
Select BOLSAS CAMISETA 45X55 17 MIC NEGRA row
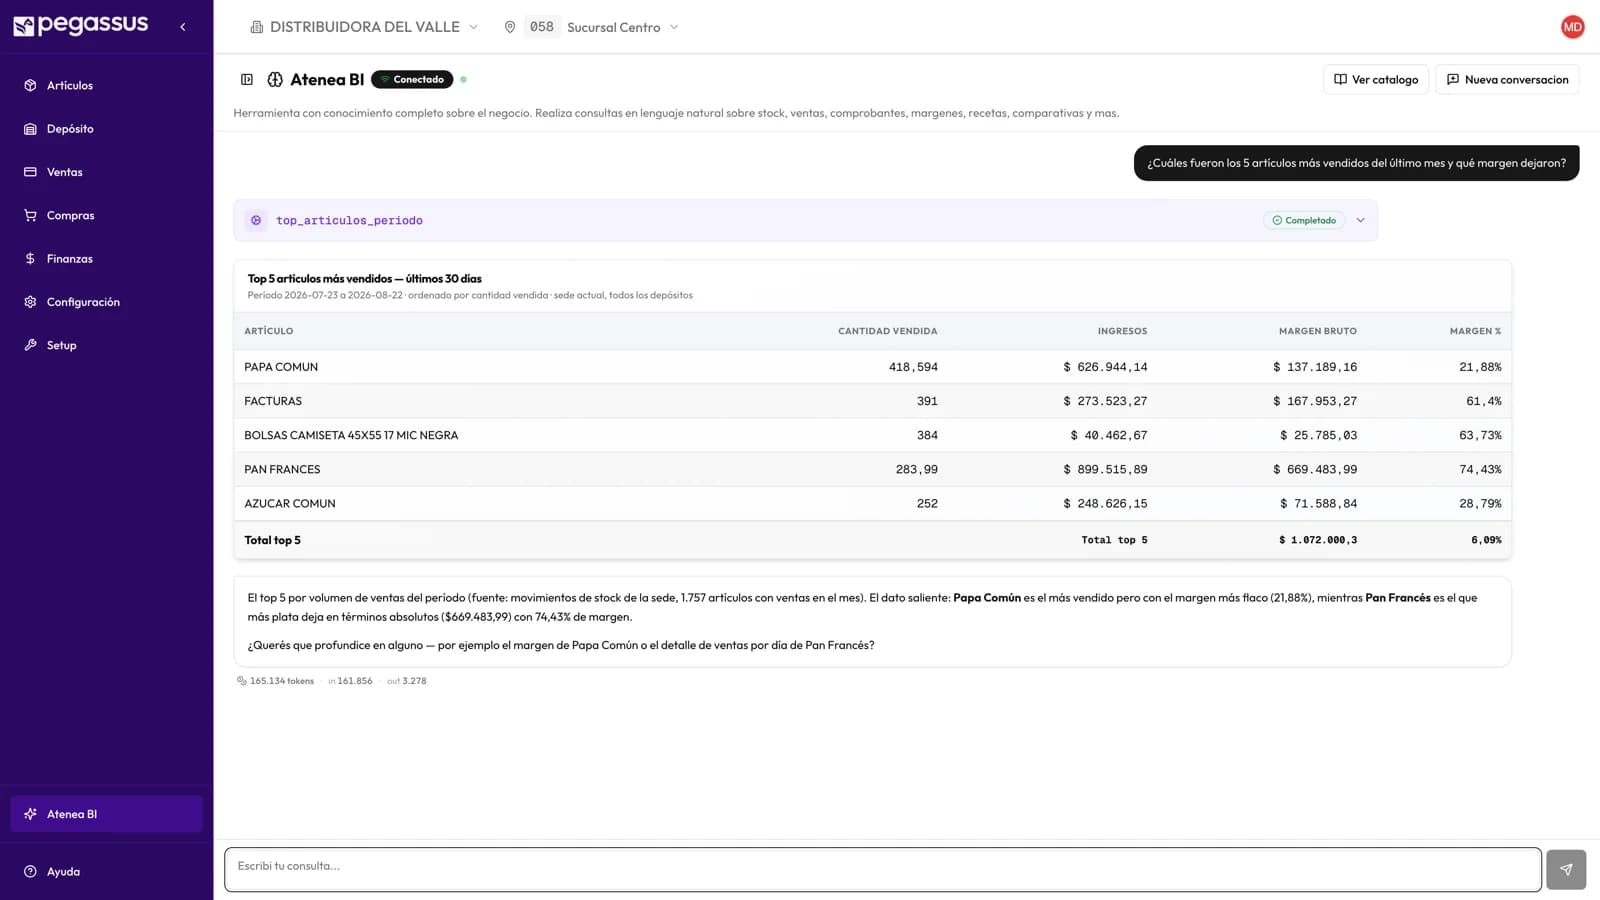coord(872,435)
